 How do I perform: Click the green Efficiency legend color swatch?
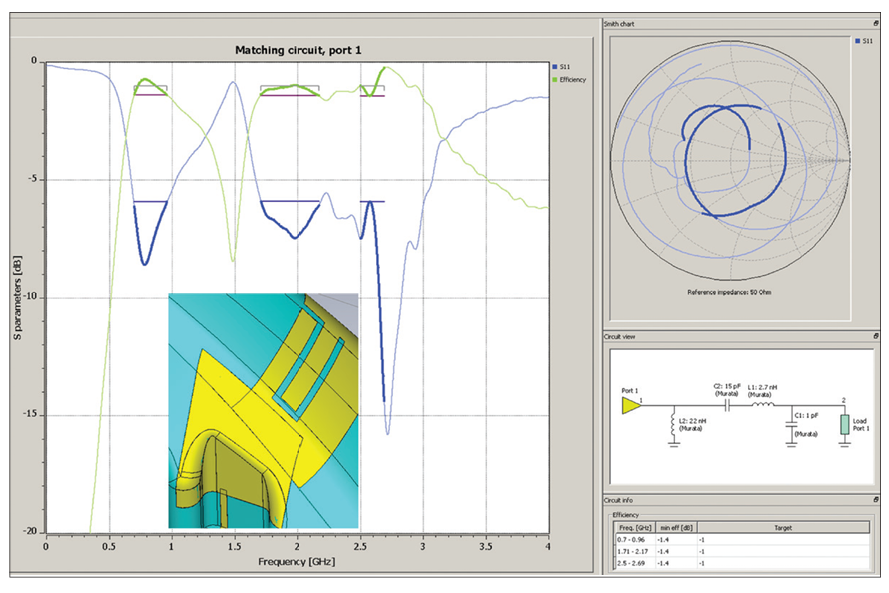click(x=554, y=79)
